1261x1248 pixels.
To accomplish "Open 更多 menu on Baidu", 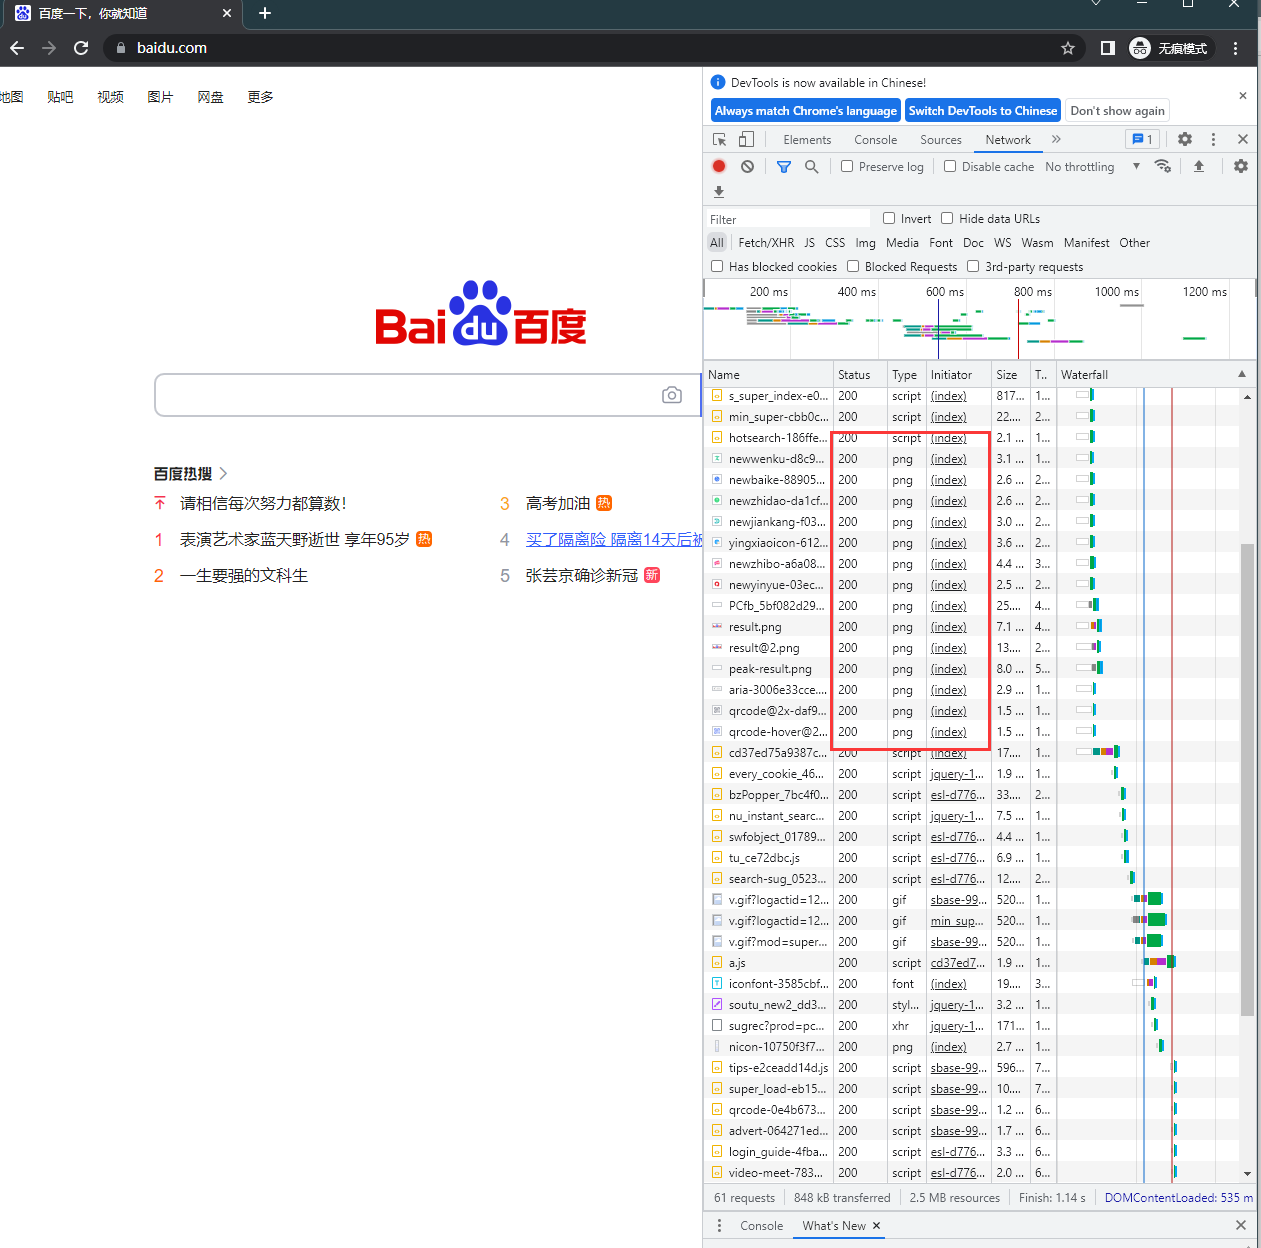I will [x=260, y=97].
